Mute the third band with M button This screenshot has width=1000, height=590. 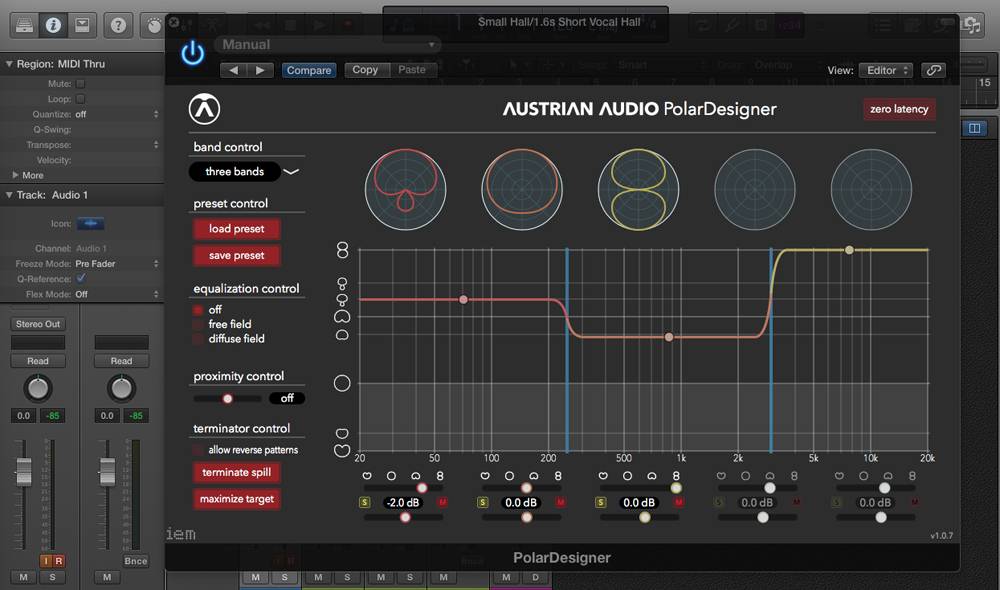pyautogui.click(x=679, y=503)
